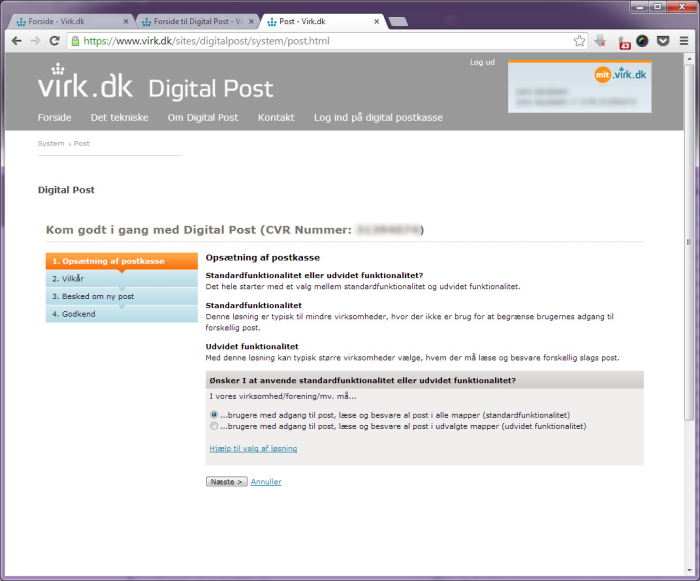Click the 'Kom godt i gang' heading
The height and width of the screenshot is (581, 700).
235,230
